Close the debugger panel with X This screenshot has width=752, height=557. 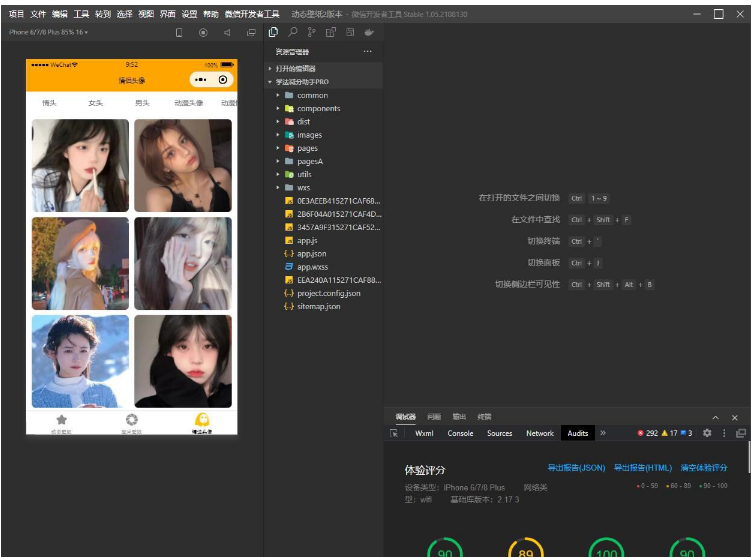click(735, 417)
